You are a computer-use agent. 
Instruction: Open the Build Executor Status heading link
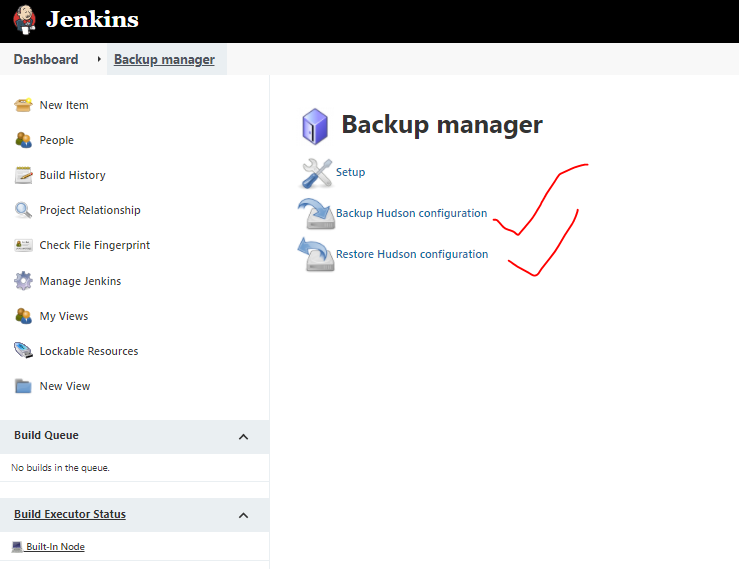(70, 514)
